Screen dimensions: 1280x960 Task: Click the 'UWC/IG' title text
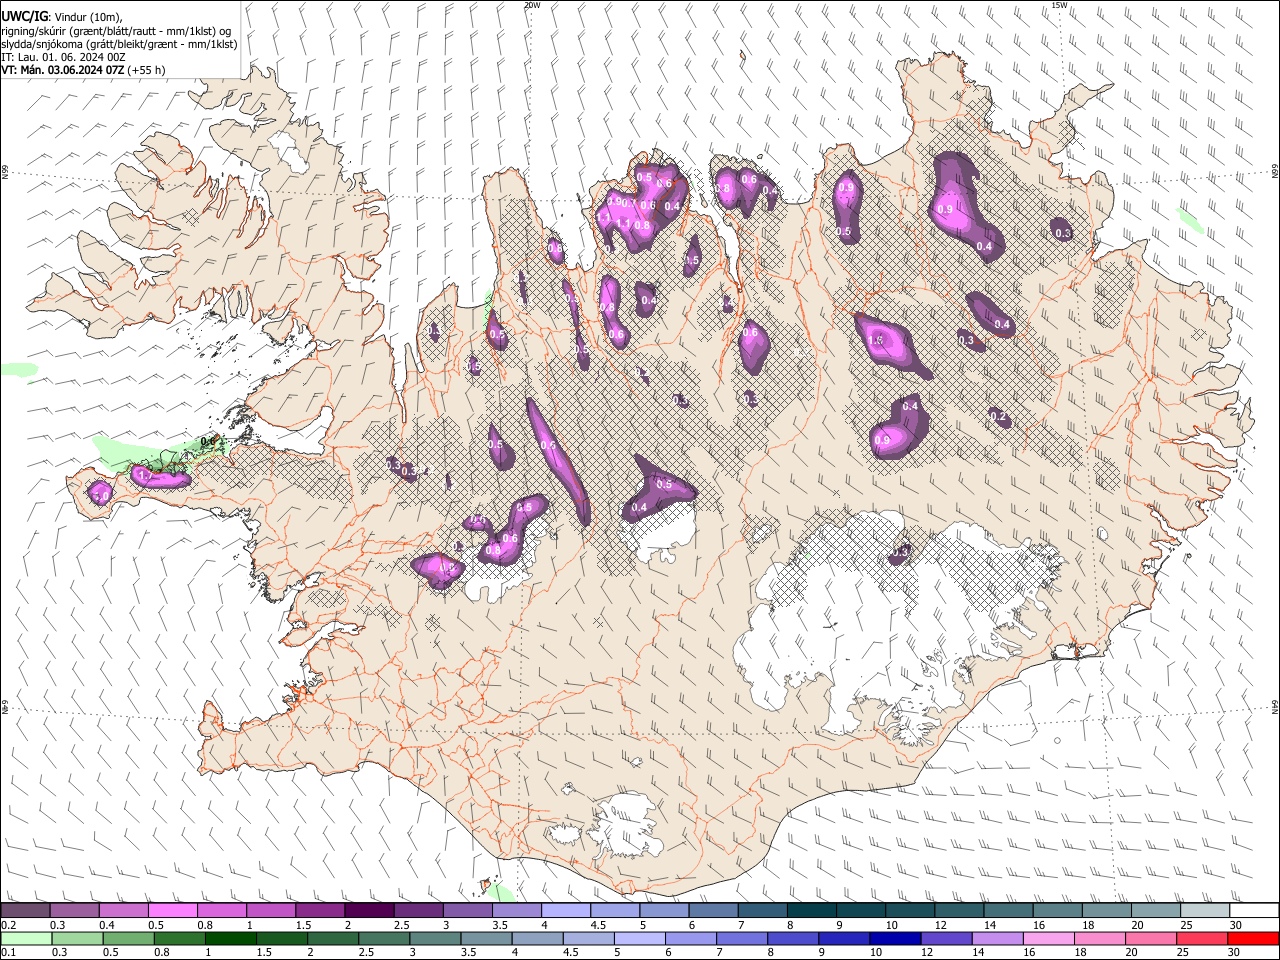(25, 17)
